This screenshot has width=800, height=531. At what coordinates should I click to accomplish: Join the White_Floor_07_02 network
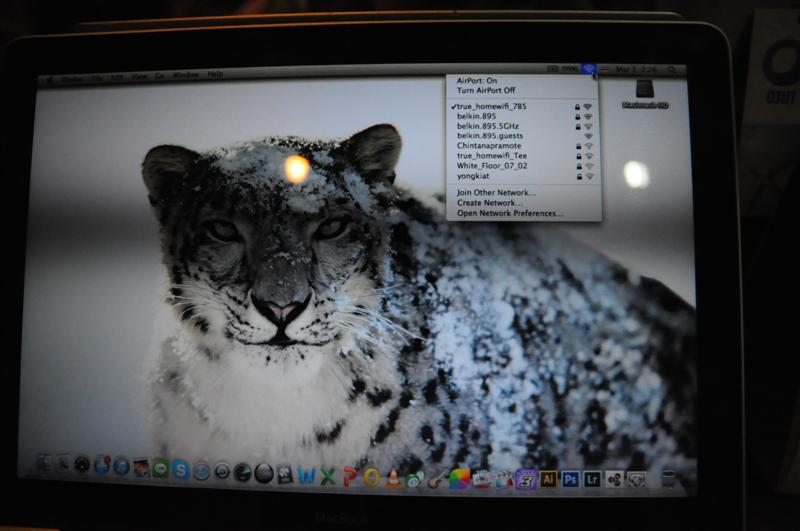click(523, 166)
